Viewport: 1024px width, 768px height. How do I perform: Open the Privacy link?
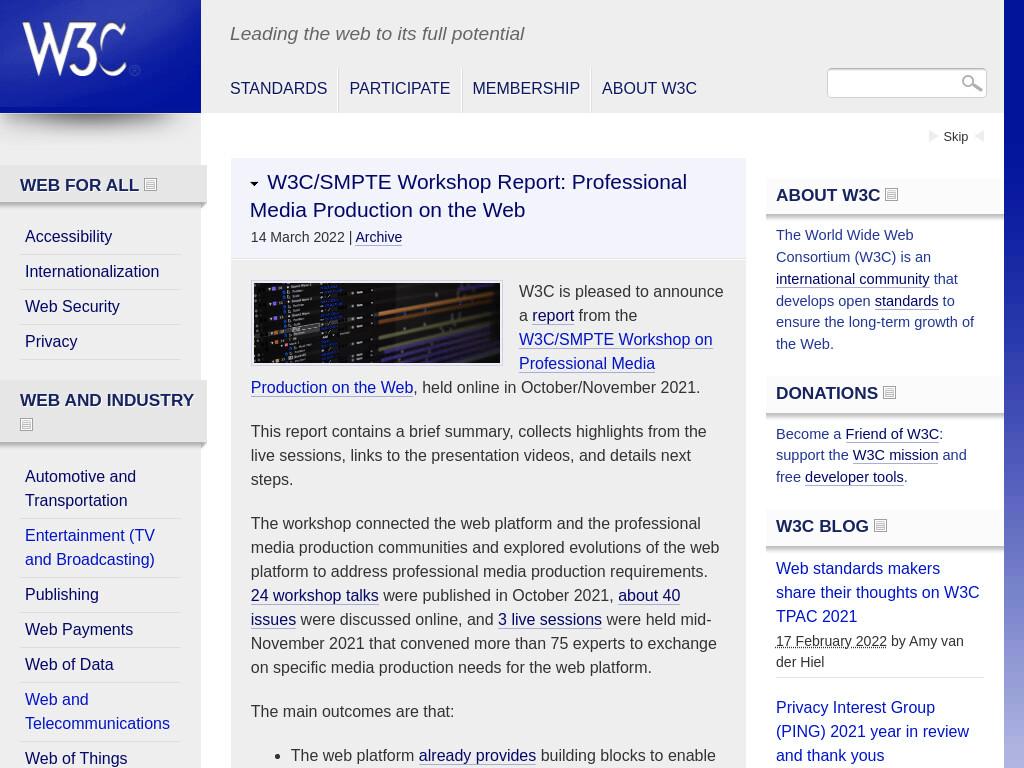(x=51, y=342)
